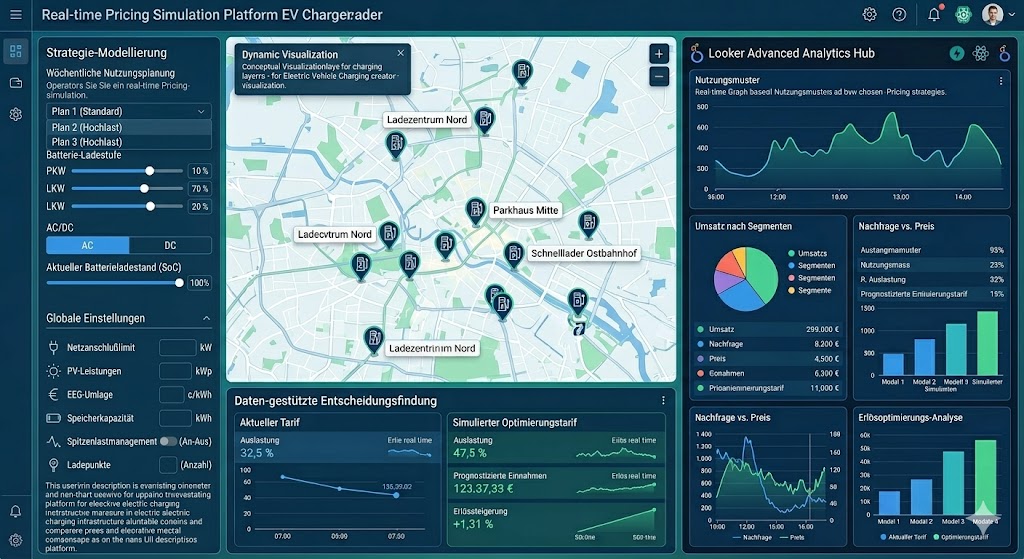Open the hamburger menu in the top bar

click(x=16, y=14)
